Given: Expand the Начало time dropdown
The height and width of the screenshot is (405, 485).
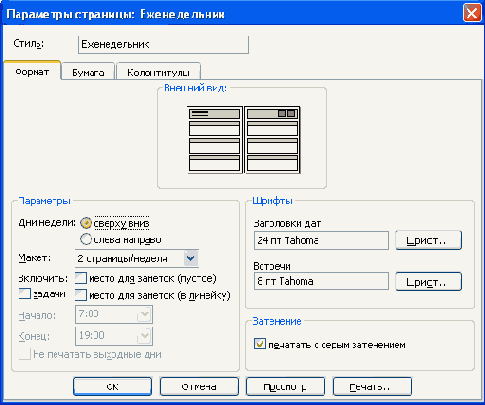Looking at the screenshot, I should 144,314.
